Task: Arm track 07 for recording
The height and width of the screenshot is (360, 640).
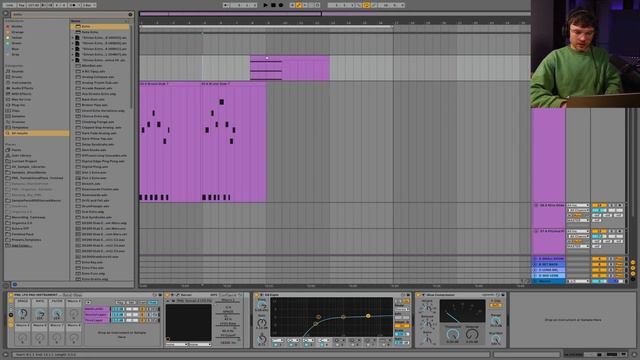Action: click(620, 231)
